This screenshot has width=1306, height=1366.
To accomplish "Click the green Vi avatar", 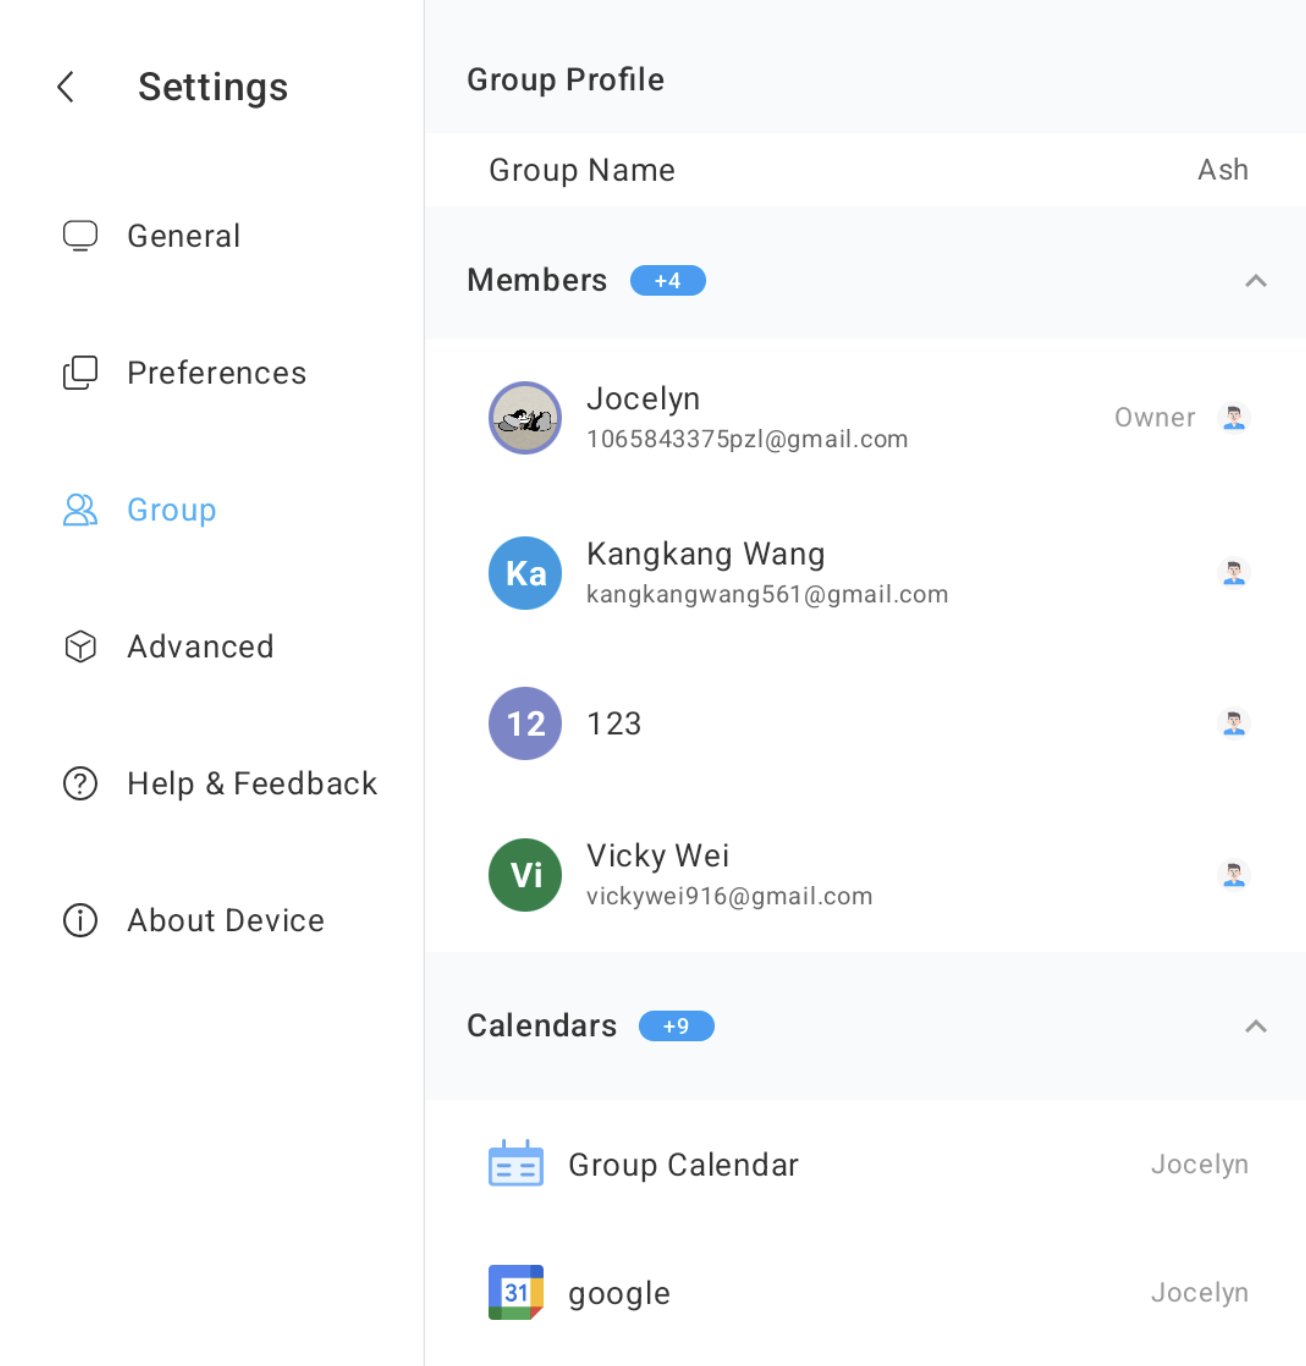I will (525, 875).
